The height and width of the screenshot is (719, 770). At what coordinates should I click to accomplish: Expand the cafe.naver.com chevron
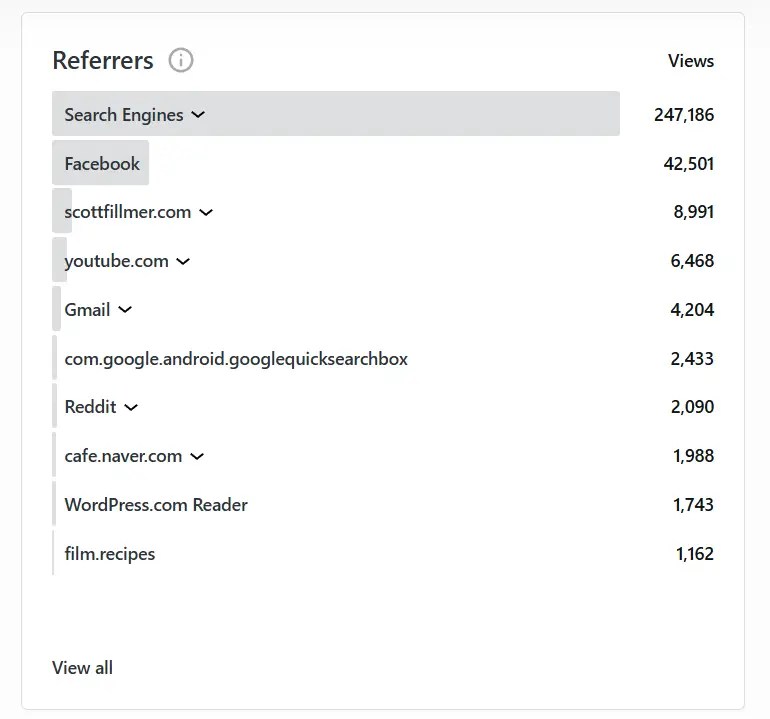197,456
